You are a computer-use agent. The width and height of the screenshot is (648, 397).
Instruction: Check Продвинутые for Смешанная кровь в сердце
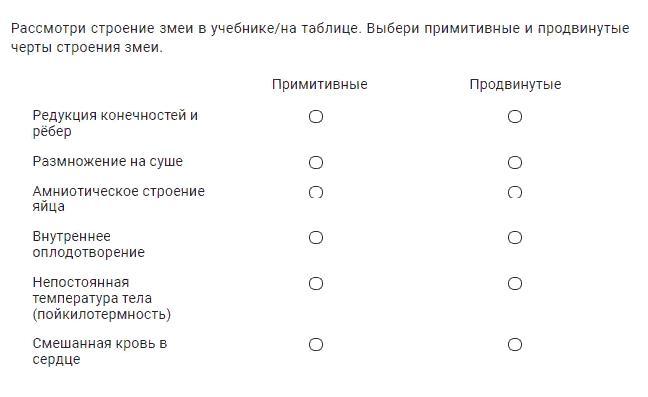pos(515,345)
